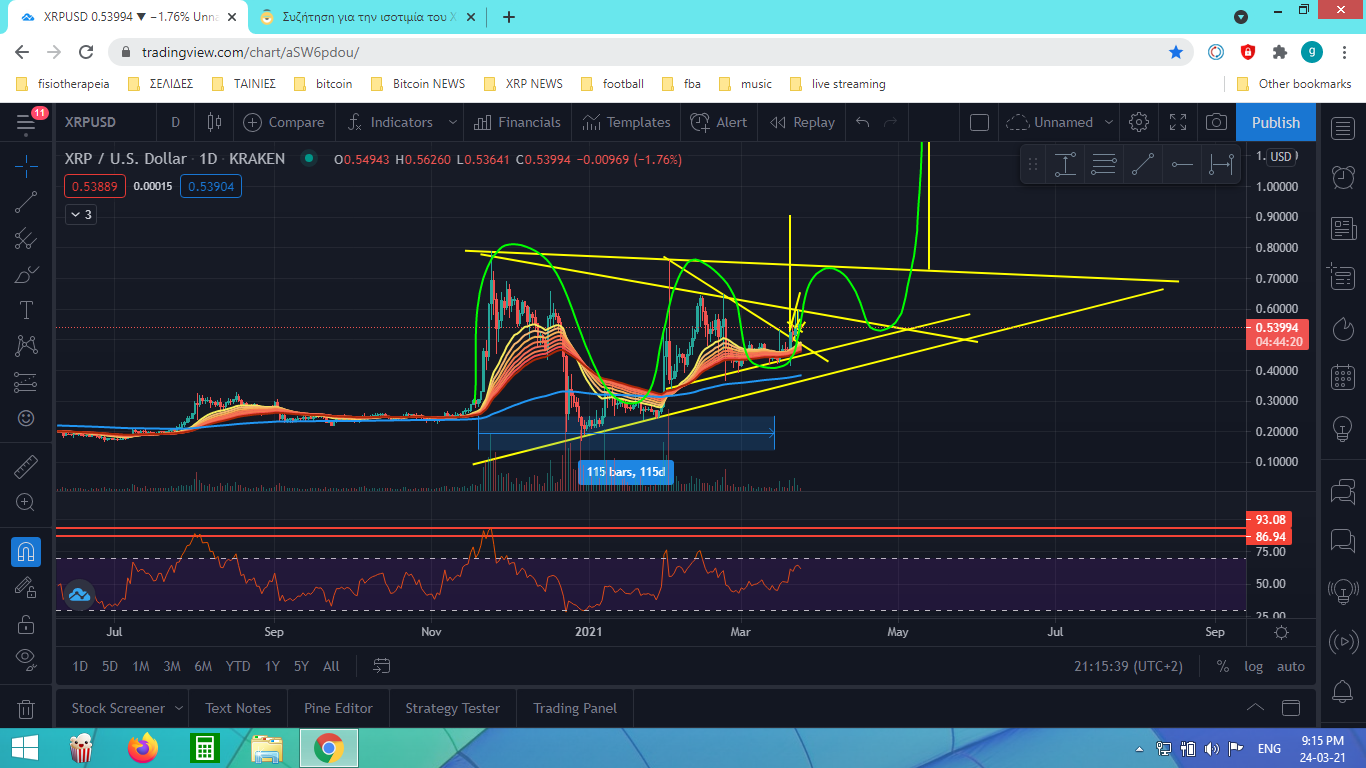Expand the collapsed indicator legend showing 3
The width and height of the screenshot is (1366, 768).
tap(80, 214)
